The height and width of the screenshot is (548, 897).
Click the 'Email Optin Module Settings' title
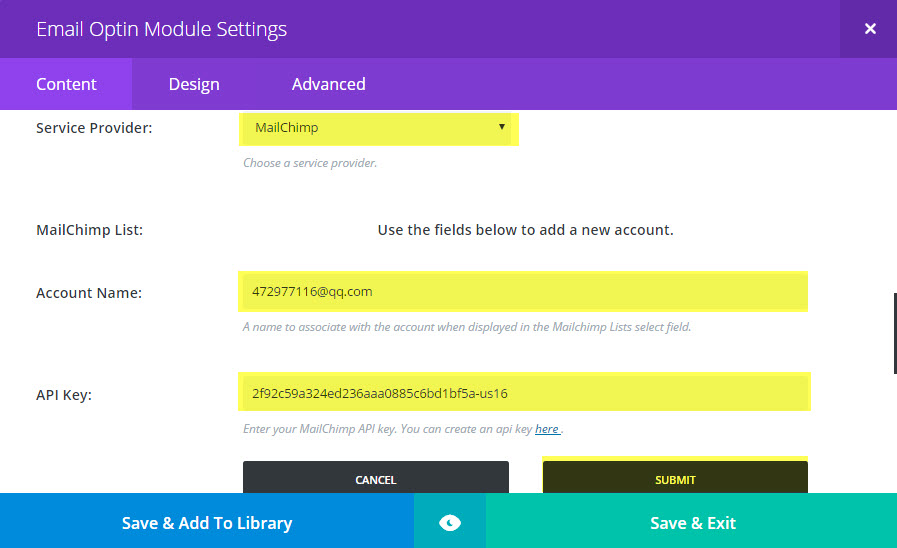pos(161,29)
